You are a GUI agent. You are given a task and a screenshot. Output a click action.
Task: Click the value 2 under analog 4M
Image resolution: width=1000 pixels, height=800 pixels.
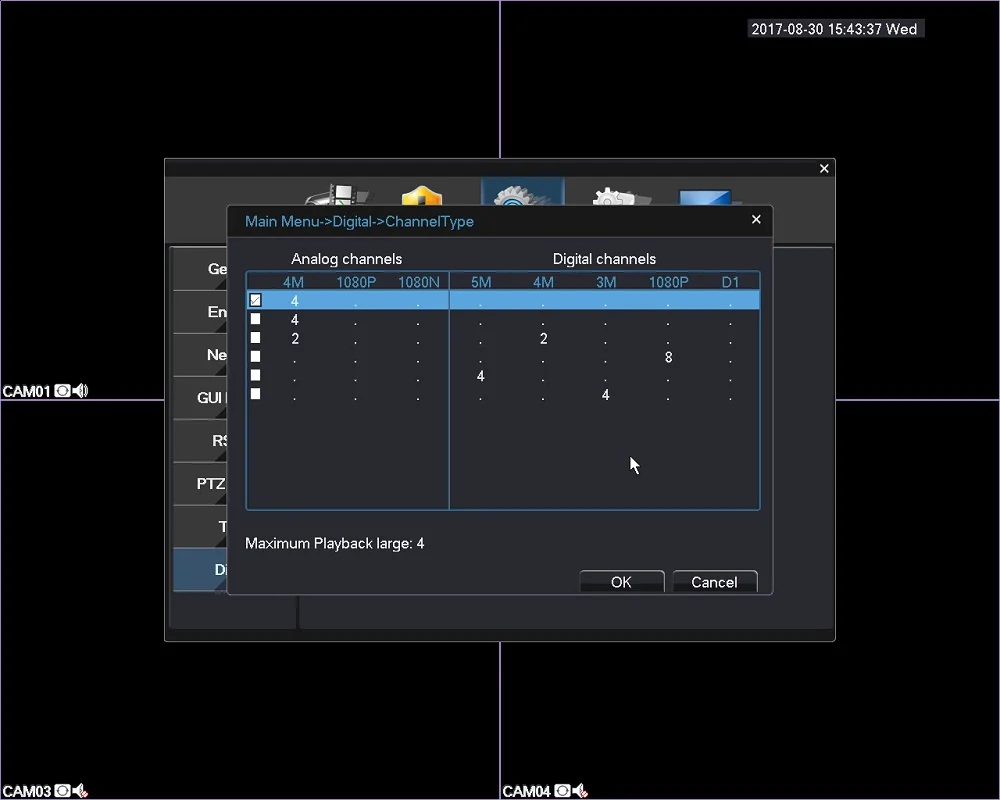pyautogui.click(x=295, y=338)
